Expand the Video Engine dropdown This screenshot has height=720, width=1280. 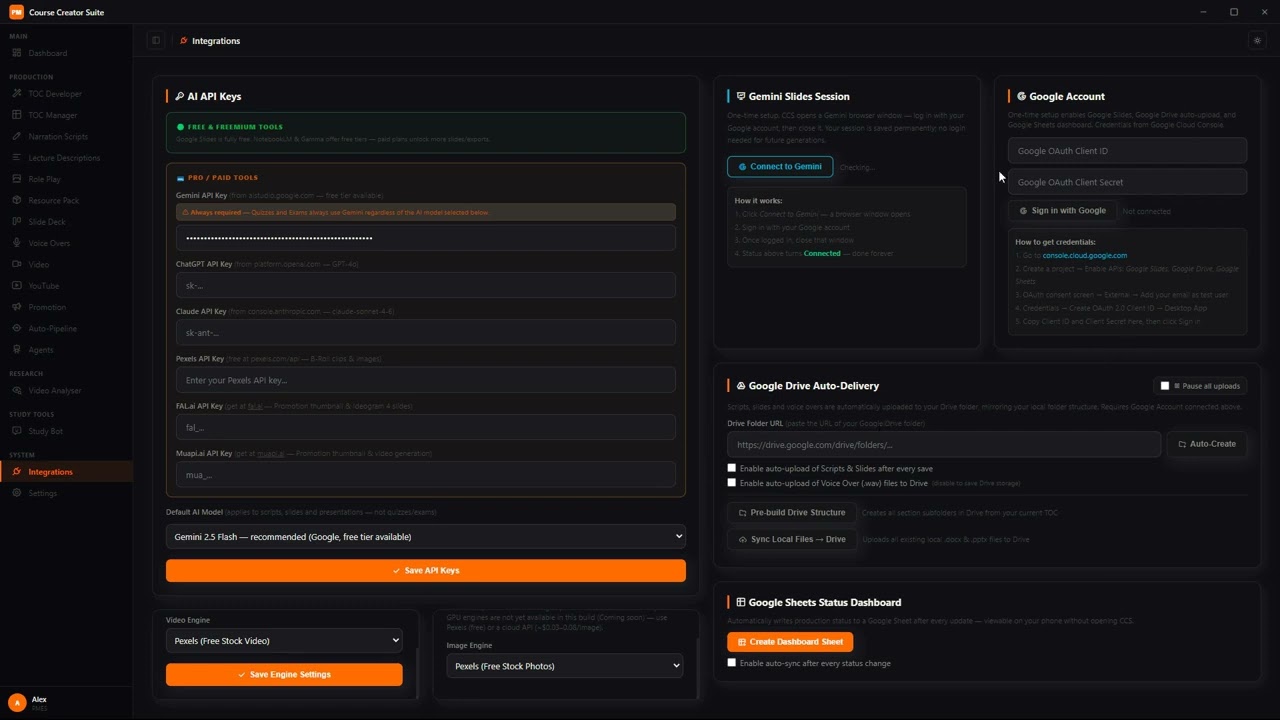(x=284, y=641)
